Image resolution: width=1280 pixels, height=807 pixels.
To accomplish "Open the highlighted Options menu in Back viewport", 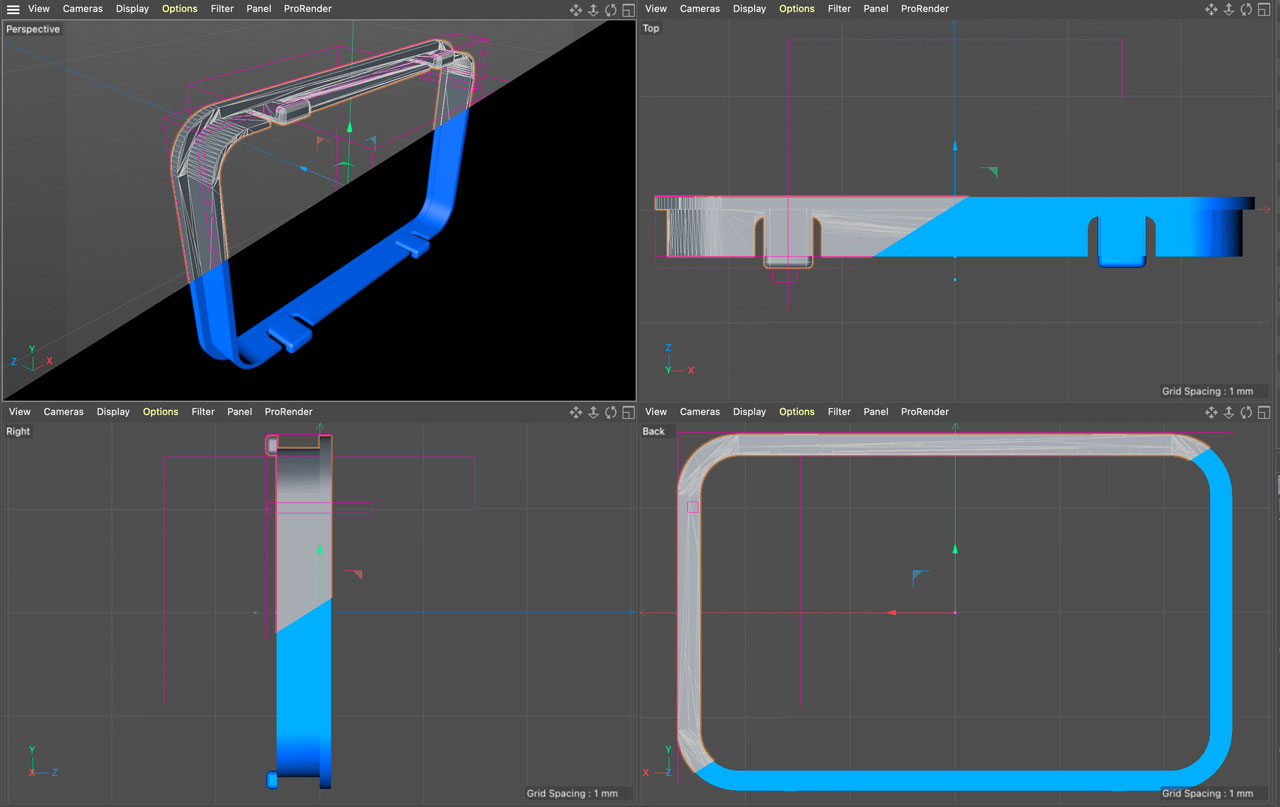I will pos(797,412).
